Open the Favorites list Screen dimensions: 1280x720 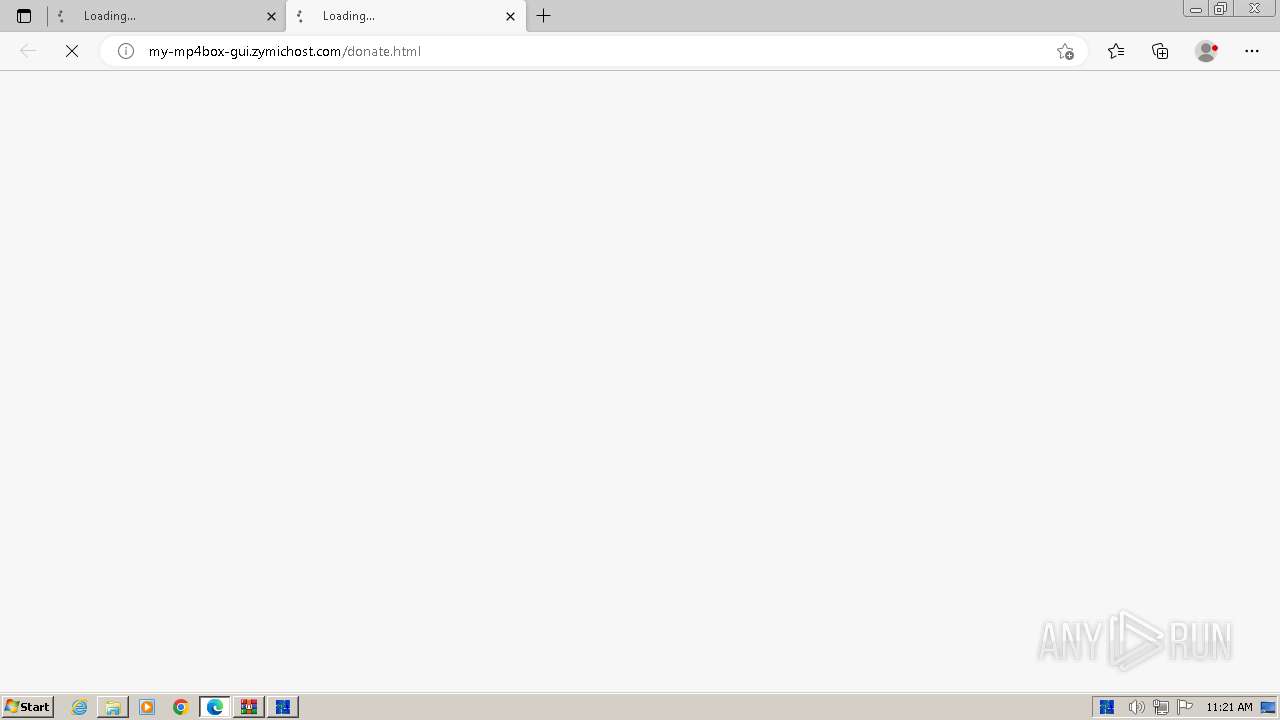click(1116, 51)
